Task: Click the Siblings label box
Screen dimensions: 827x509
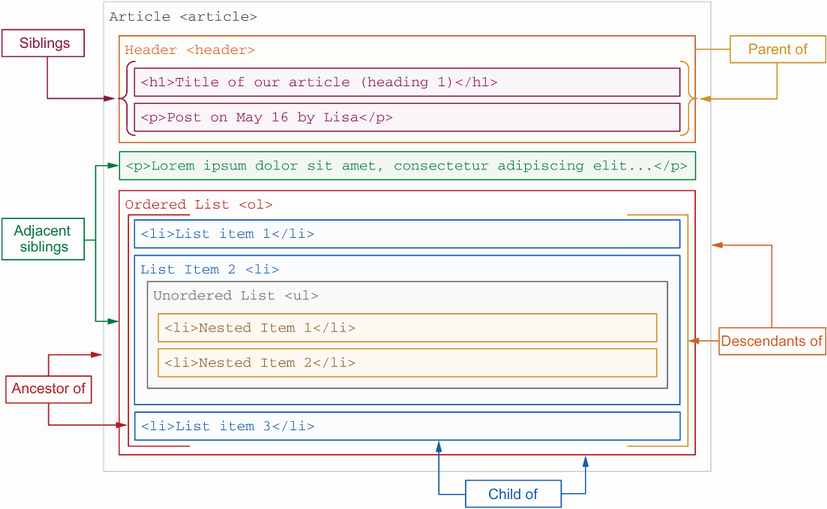Action: coord(44,44)
